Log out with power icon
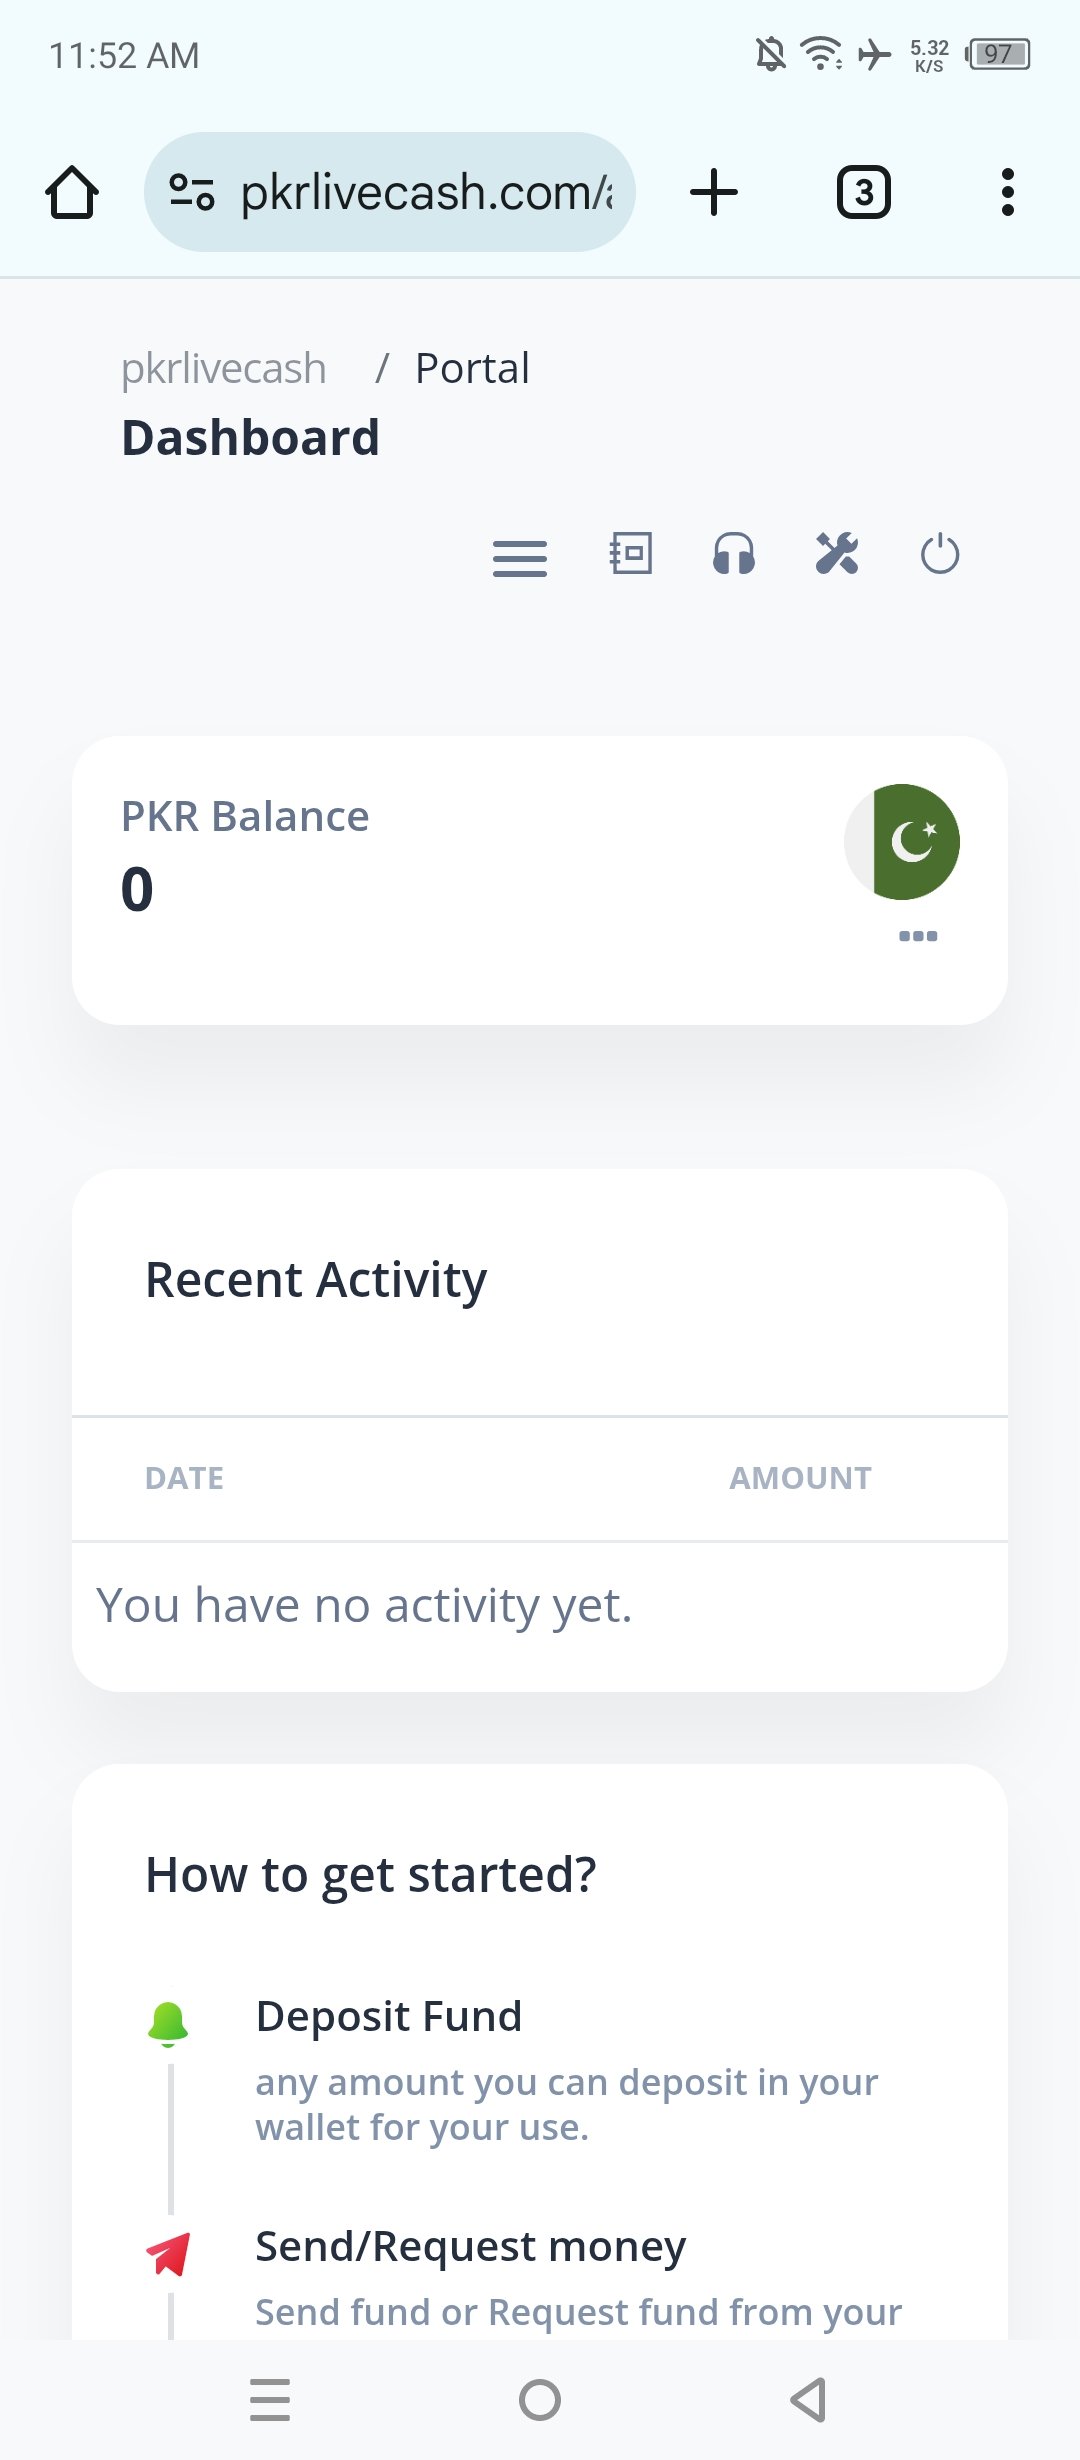1080x2460 pixels. 940,553
